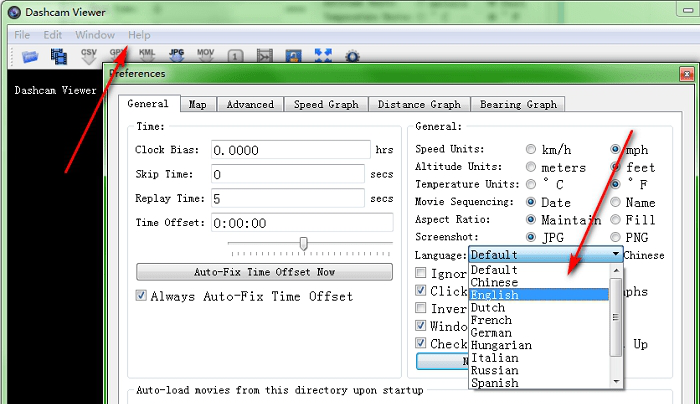This screenshot has height=420, width=700.
Task: Choose PNG as the screenshot format
Action: click(x=615, y=237)
